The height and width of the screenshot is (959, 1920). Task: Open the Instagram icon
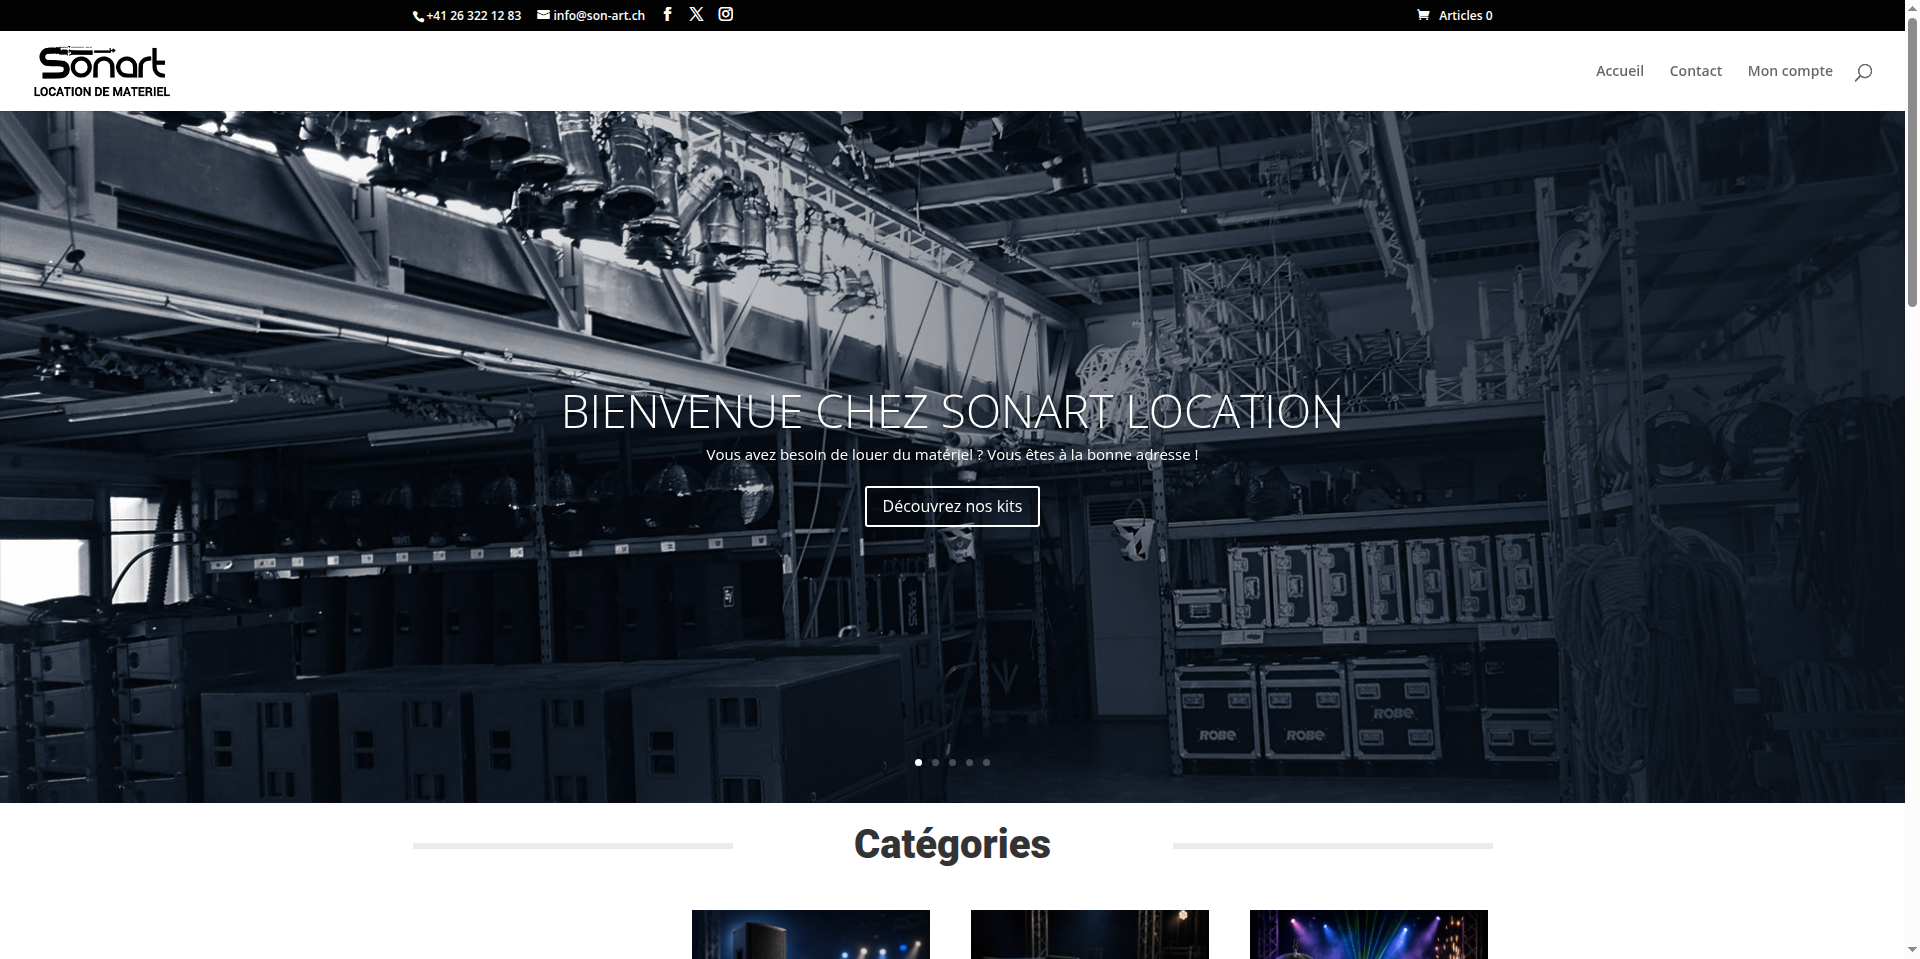tap(726, 14)
